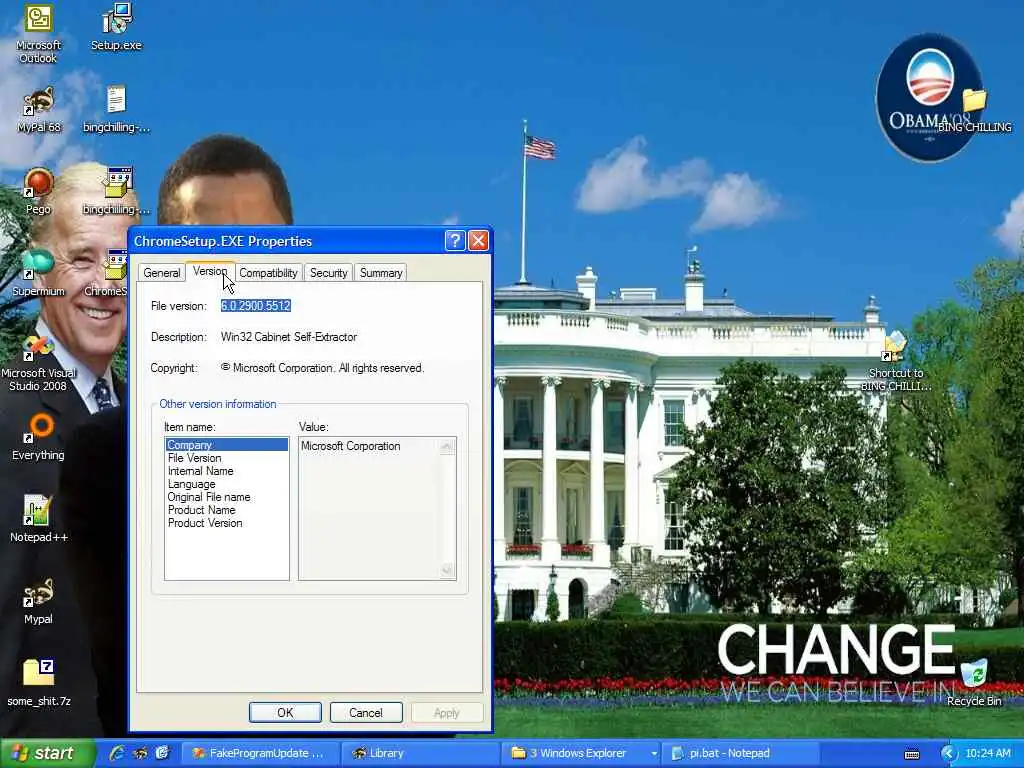1024x768 pixels.
Task: Select the bingchilling installer icon below the text file
Action: tap(116, 192)
